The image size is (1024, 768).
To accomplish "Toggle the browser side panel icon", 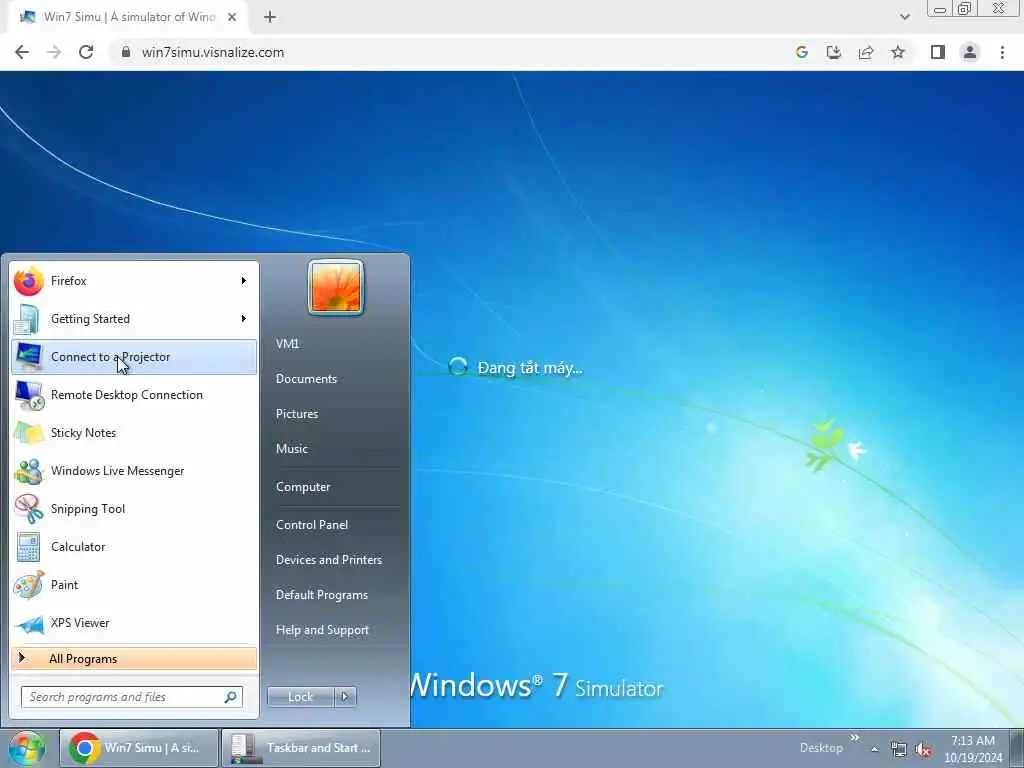I will coord(938,52).
